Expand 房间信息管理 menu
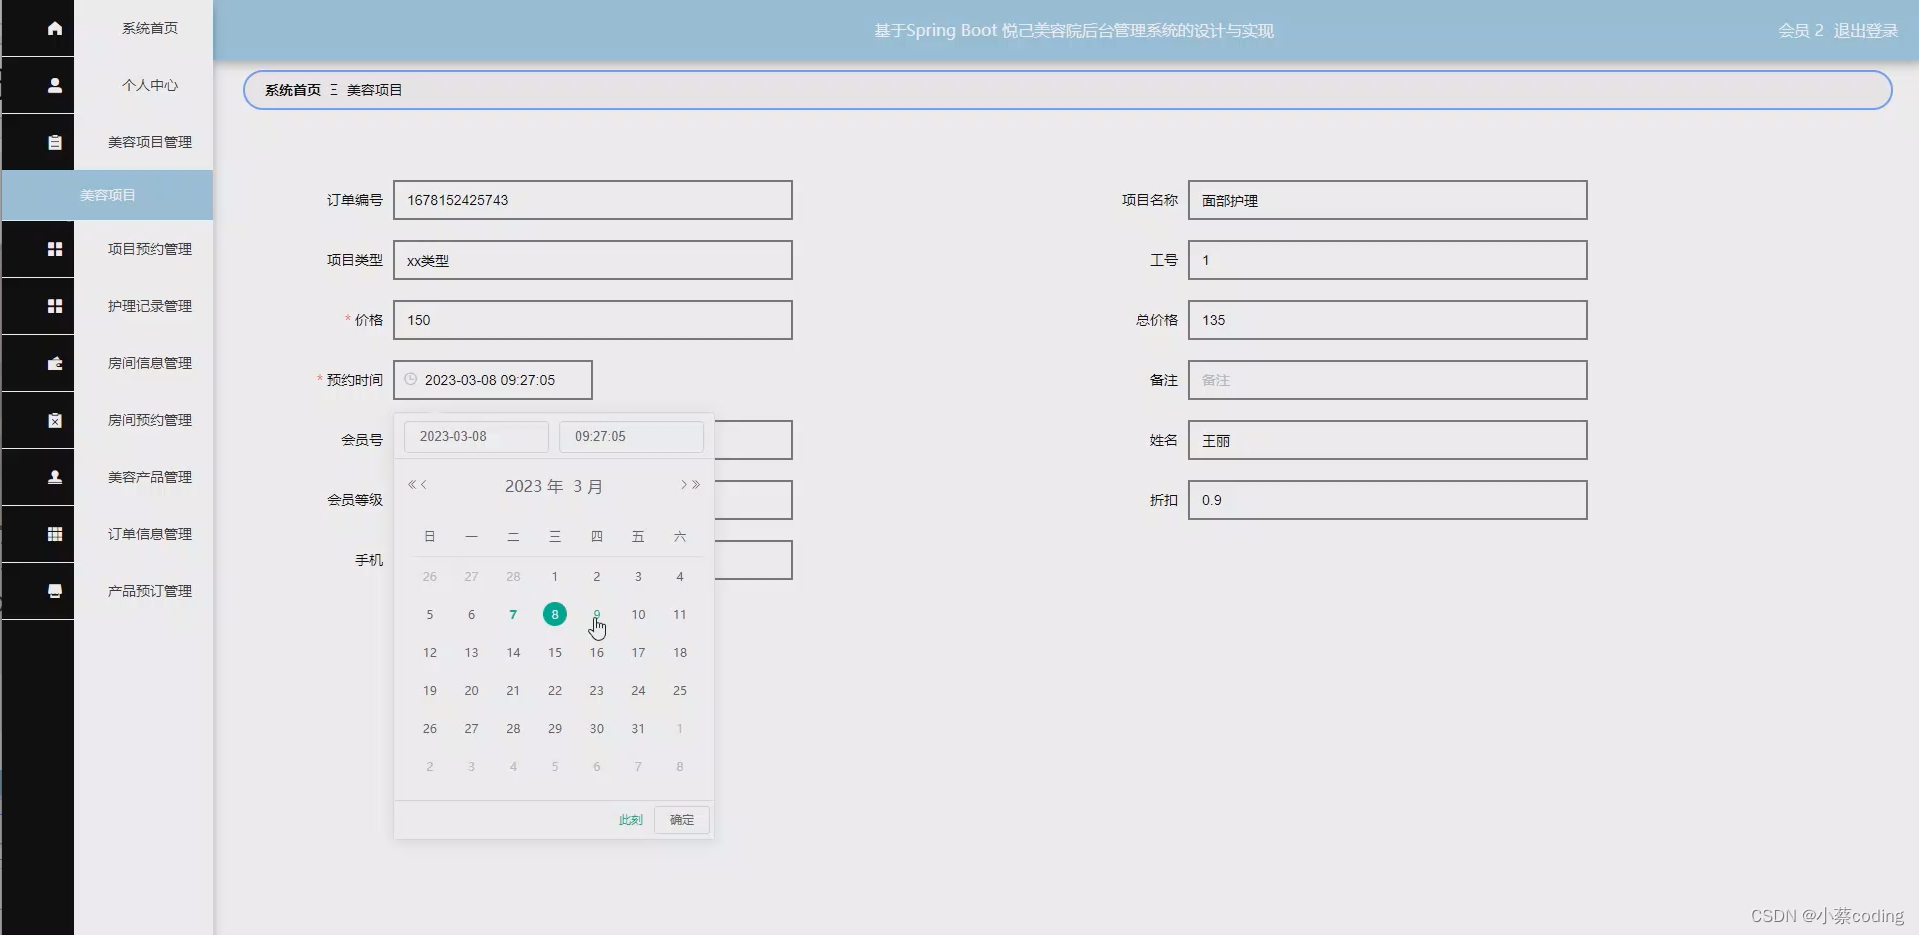 pyautogui.click(x=150, y=363)
